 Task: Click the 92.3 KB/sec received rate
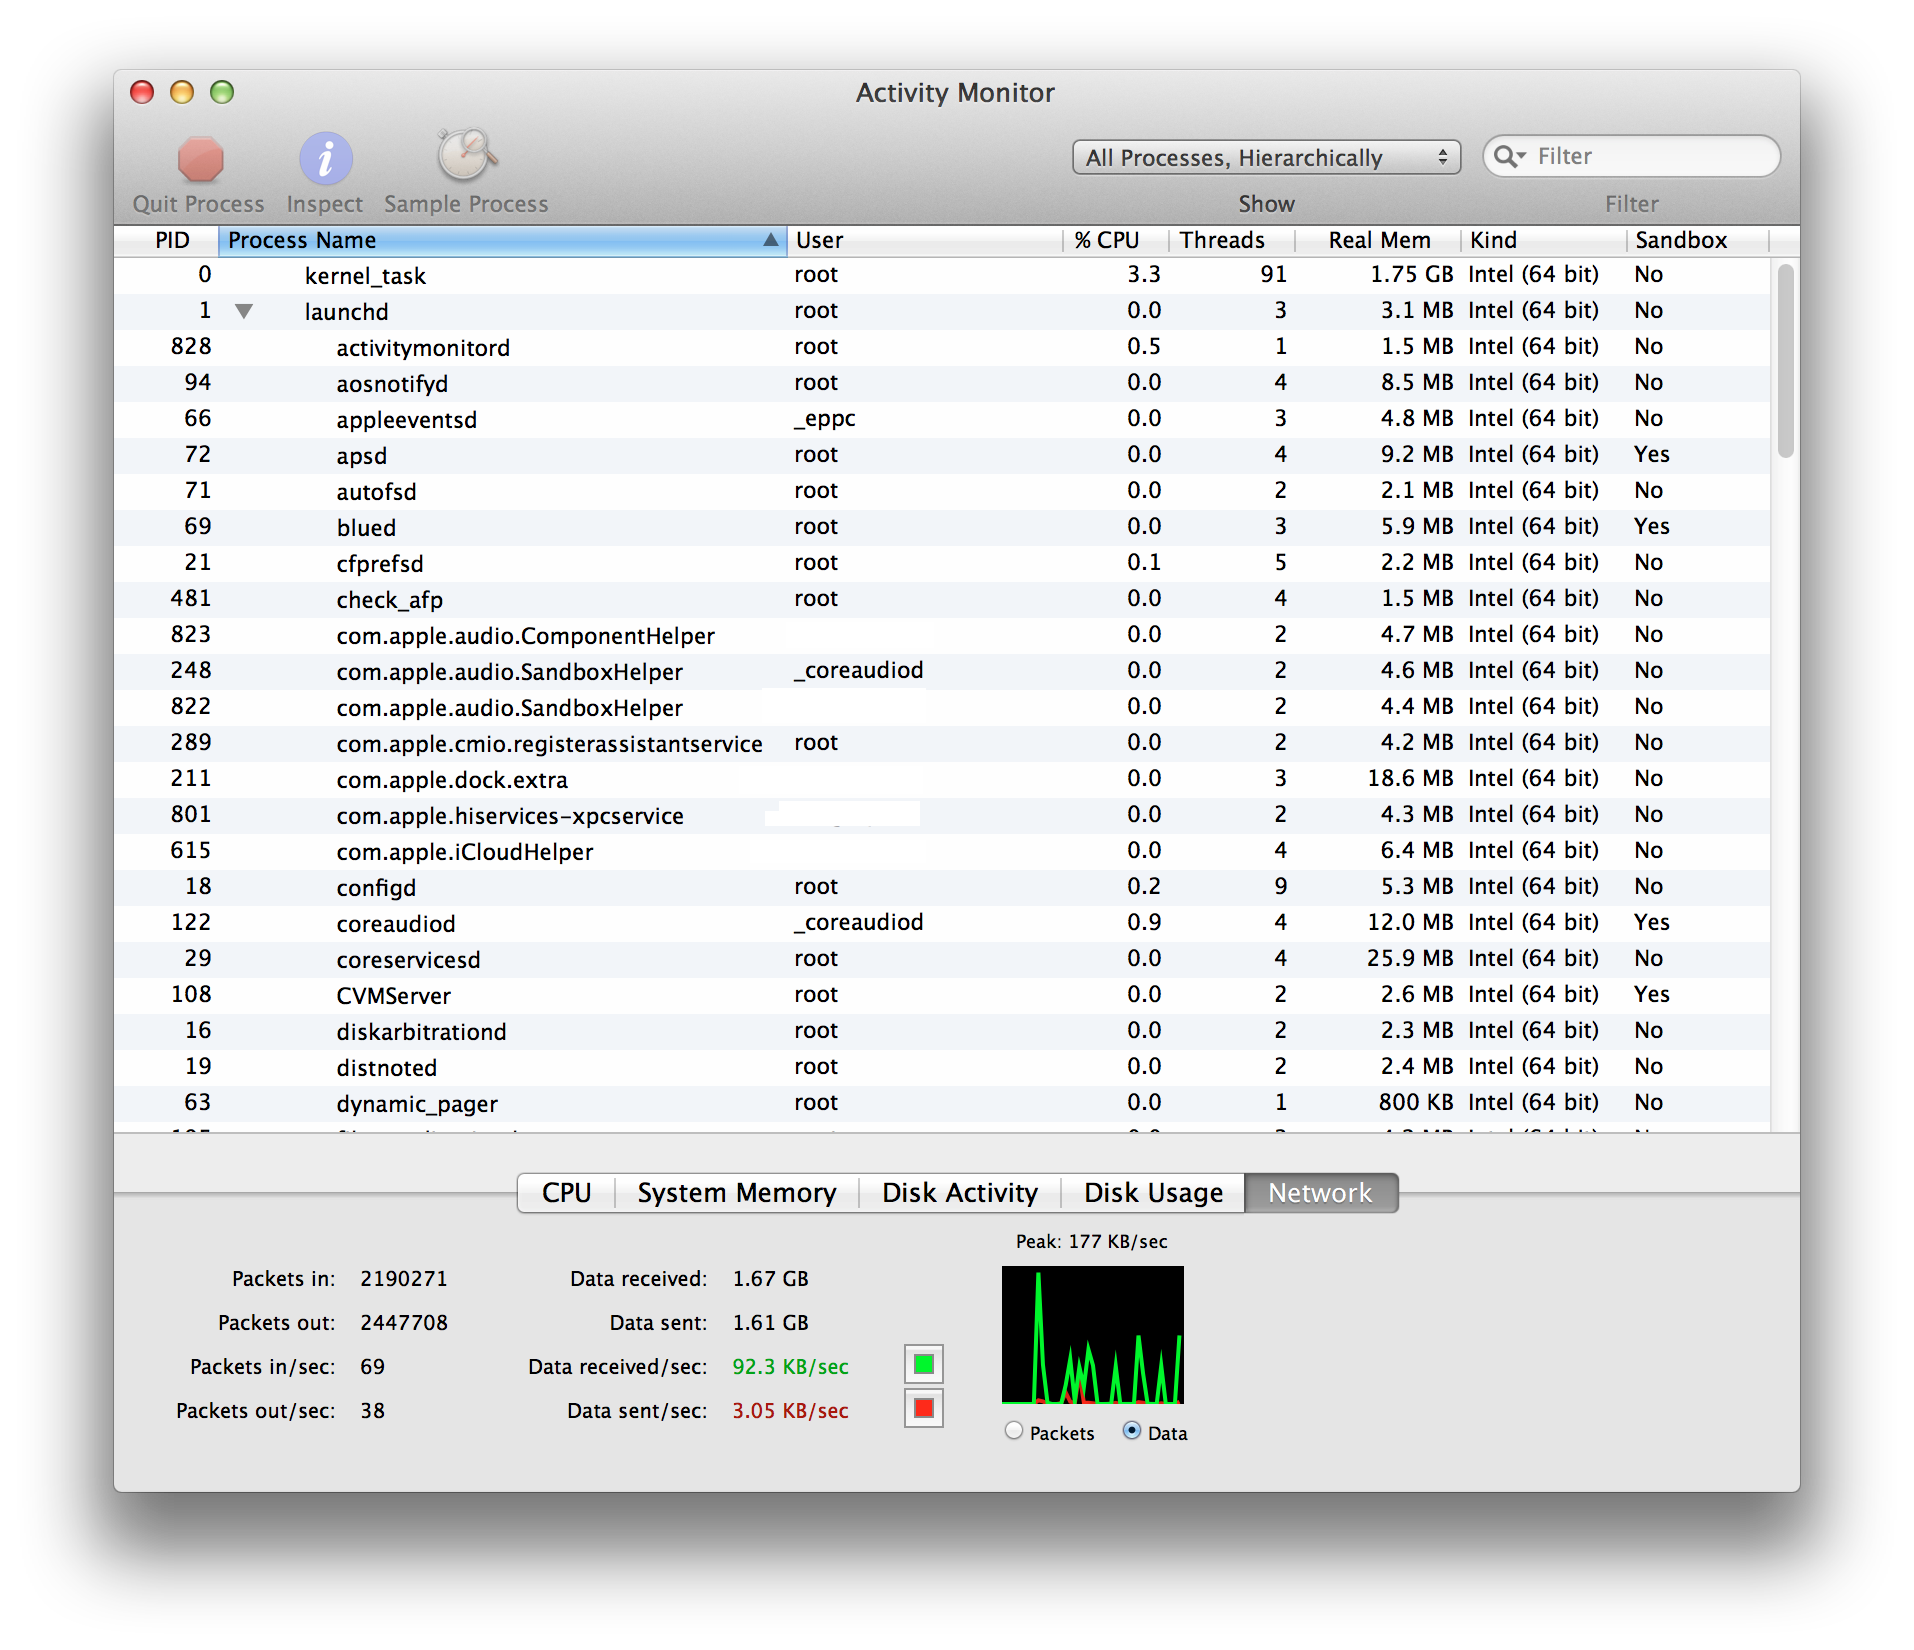(790, 1366)
